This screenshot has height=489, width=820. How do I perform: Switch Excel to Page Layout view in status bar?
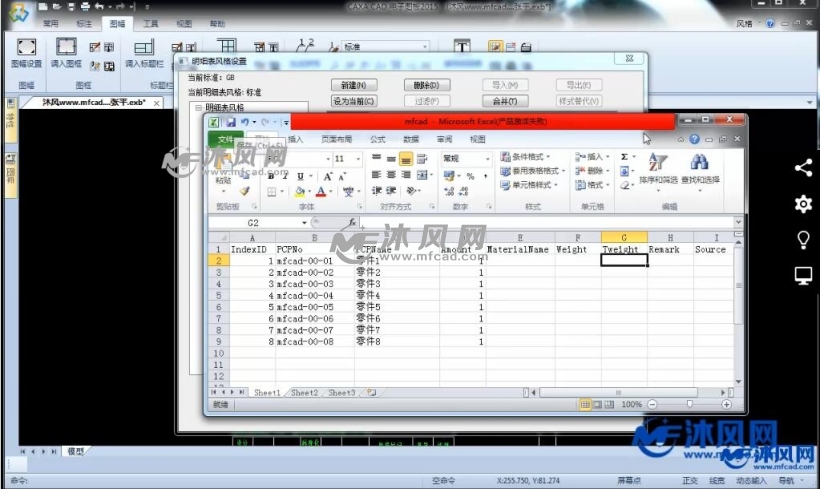click(597, 405)
